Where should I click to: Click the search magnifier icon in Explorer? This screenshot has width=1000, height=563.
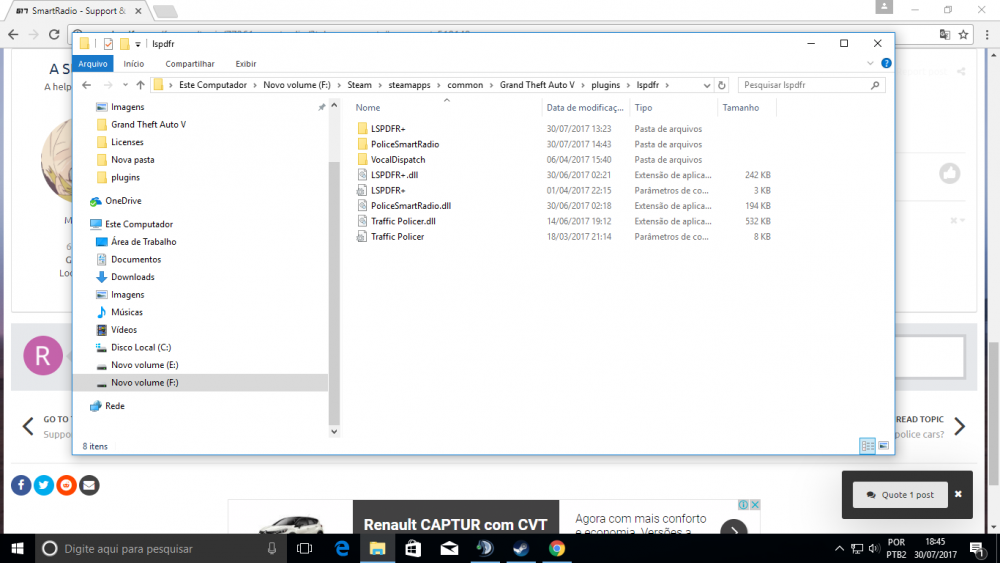point(875,85)
